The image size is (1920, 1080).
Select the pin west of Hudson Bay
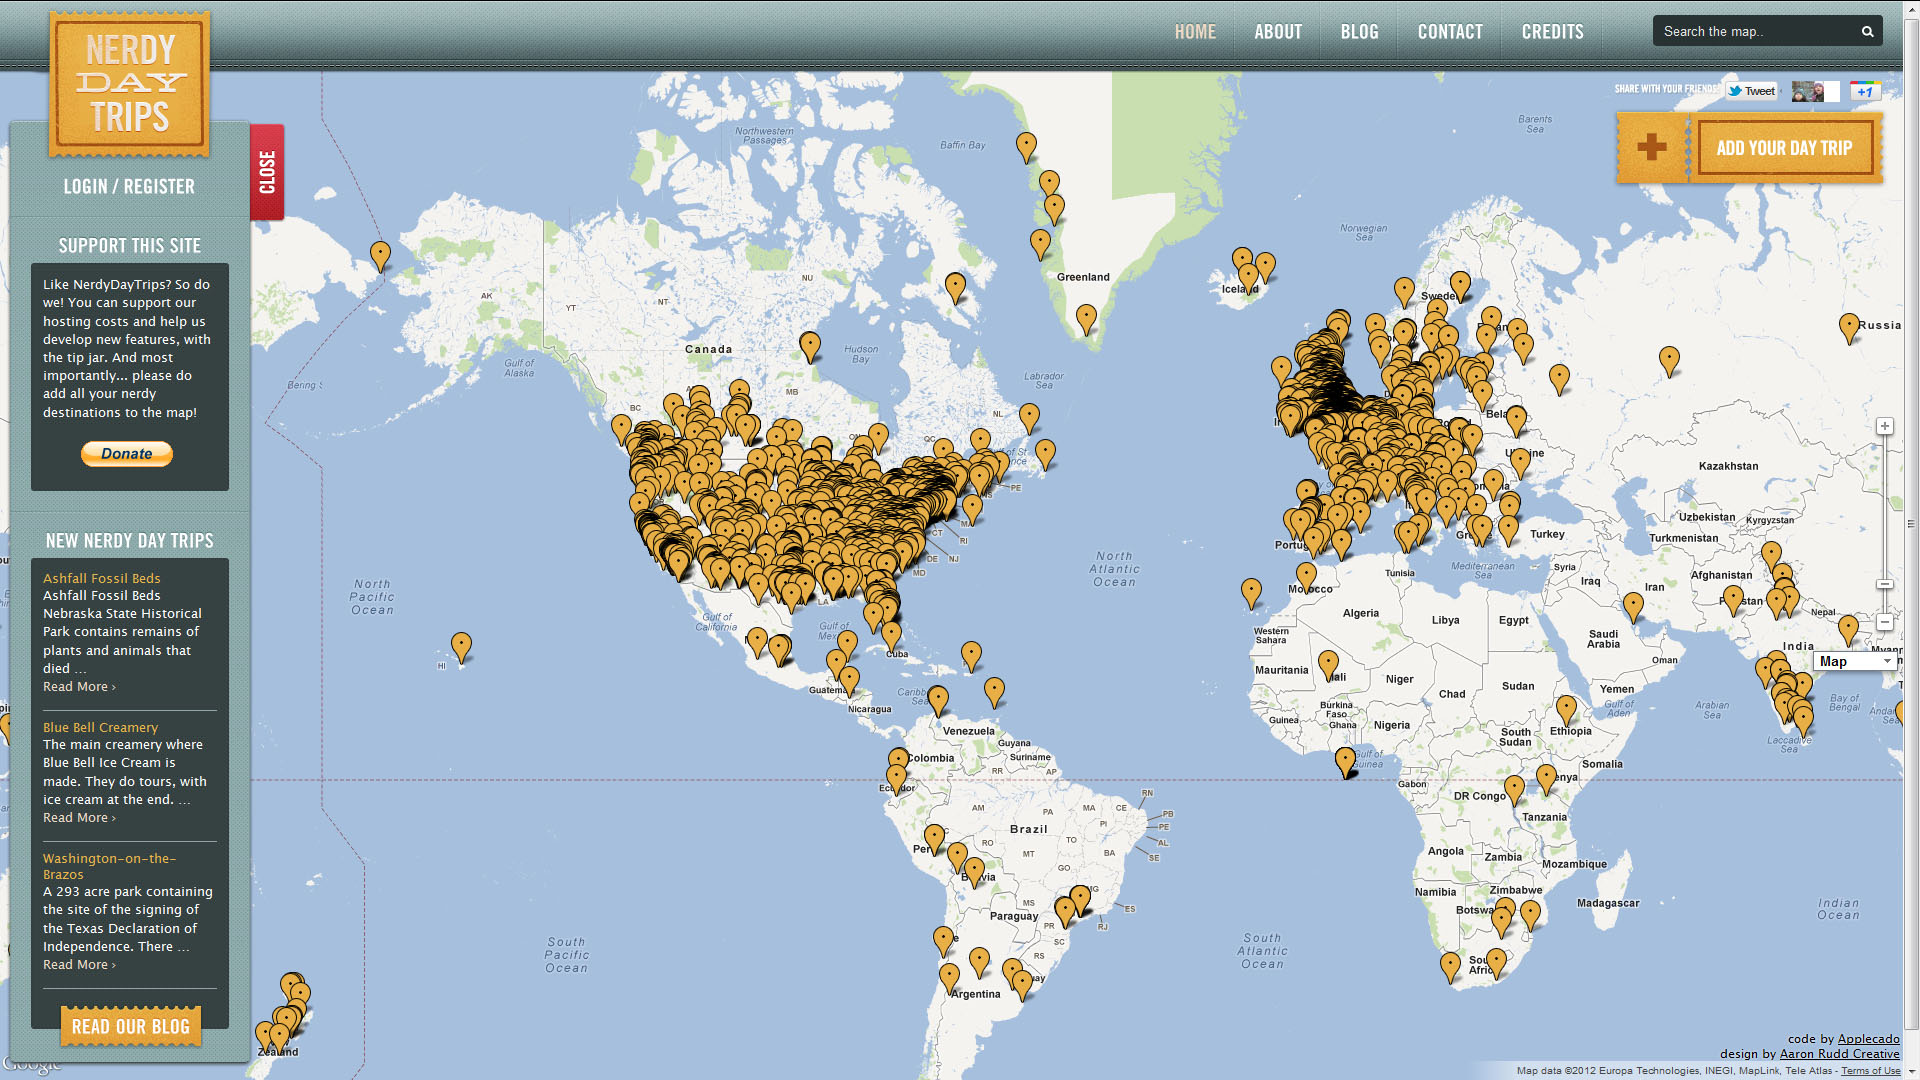click(x=810, y=347)
